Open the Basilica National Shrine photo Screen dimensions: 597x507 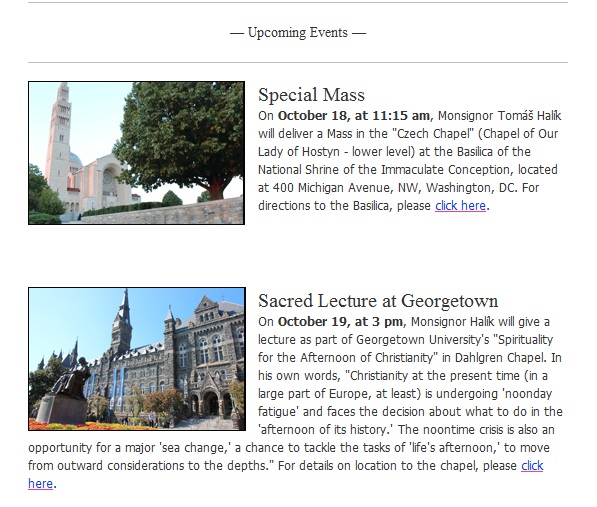[x=136, y=153]
